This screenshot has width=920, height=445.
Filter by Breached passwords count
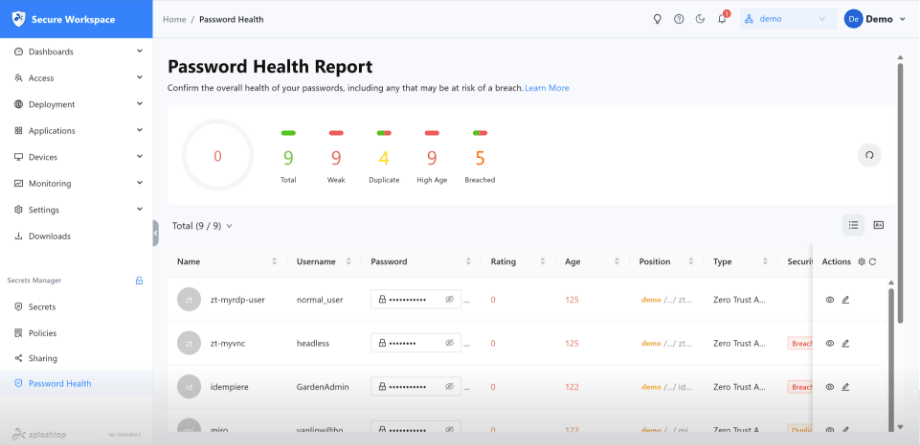[480, 157]
